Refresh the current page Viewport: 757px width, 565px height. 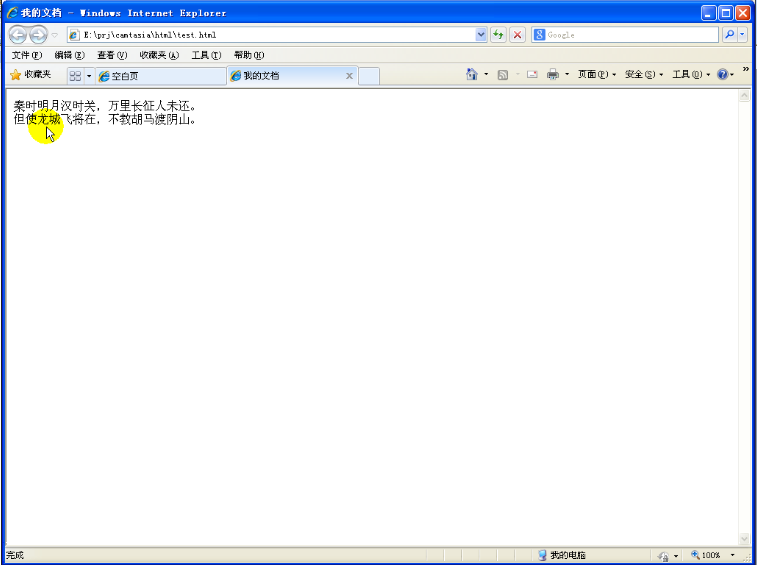[498, 35]
